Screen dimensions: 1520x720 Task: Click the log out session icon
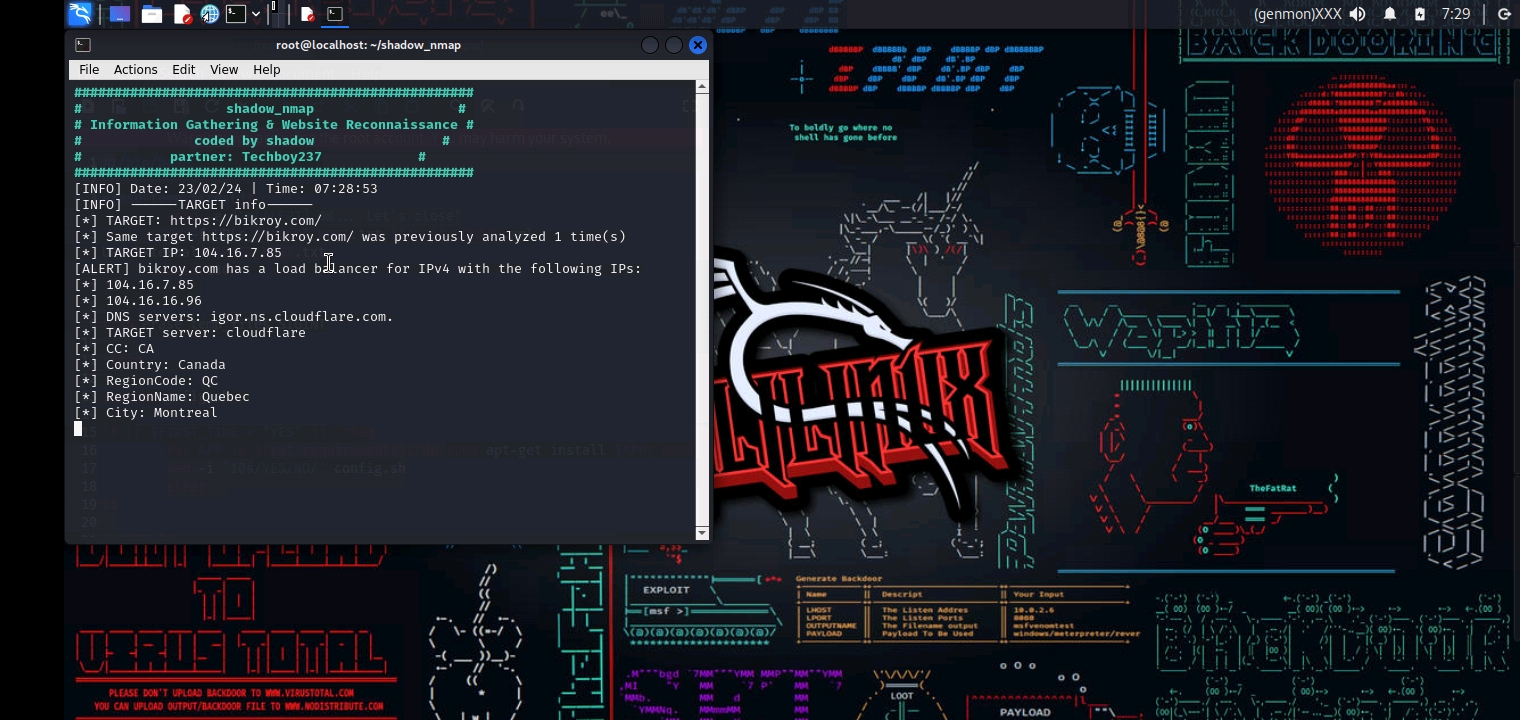coord(1504,14)
